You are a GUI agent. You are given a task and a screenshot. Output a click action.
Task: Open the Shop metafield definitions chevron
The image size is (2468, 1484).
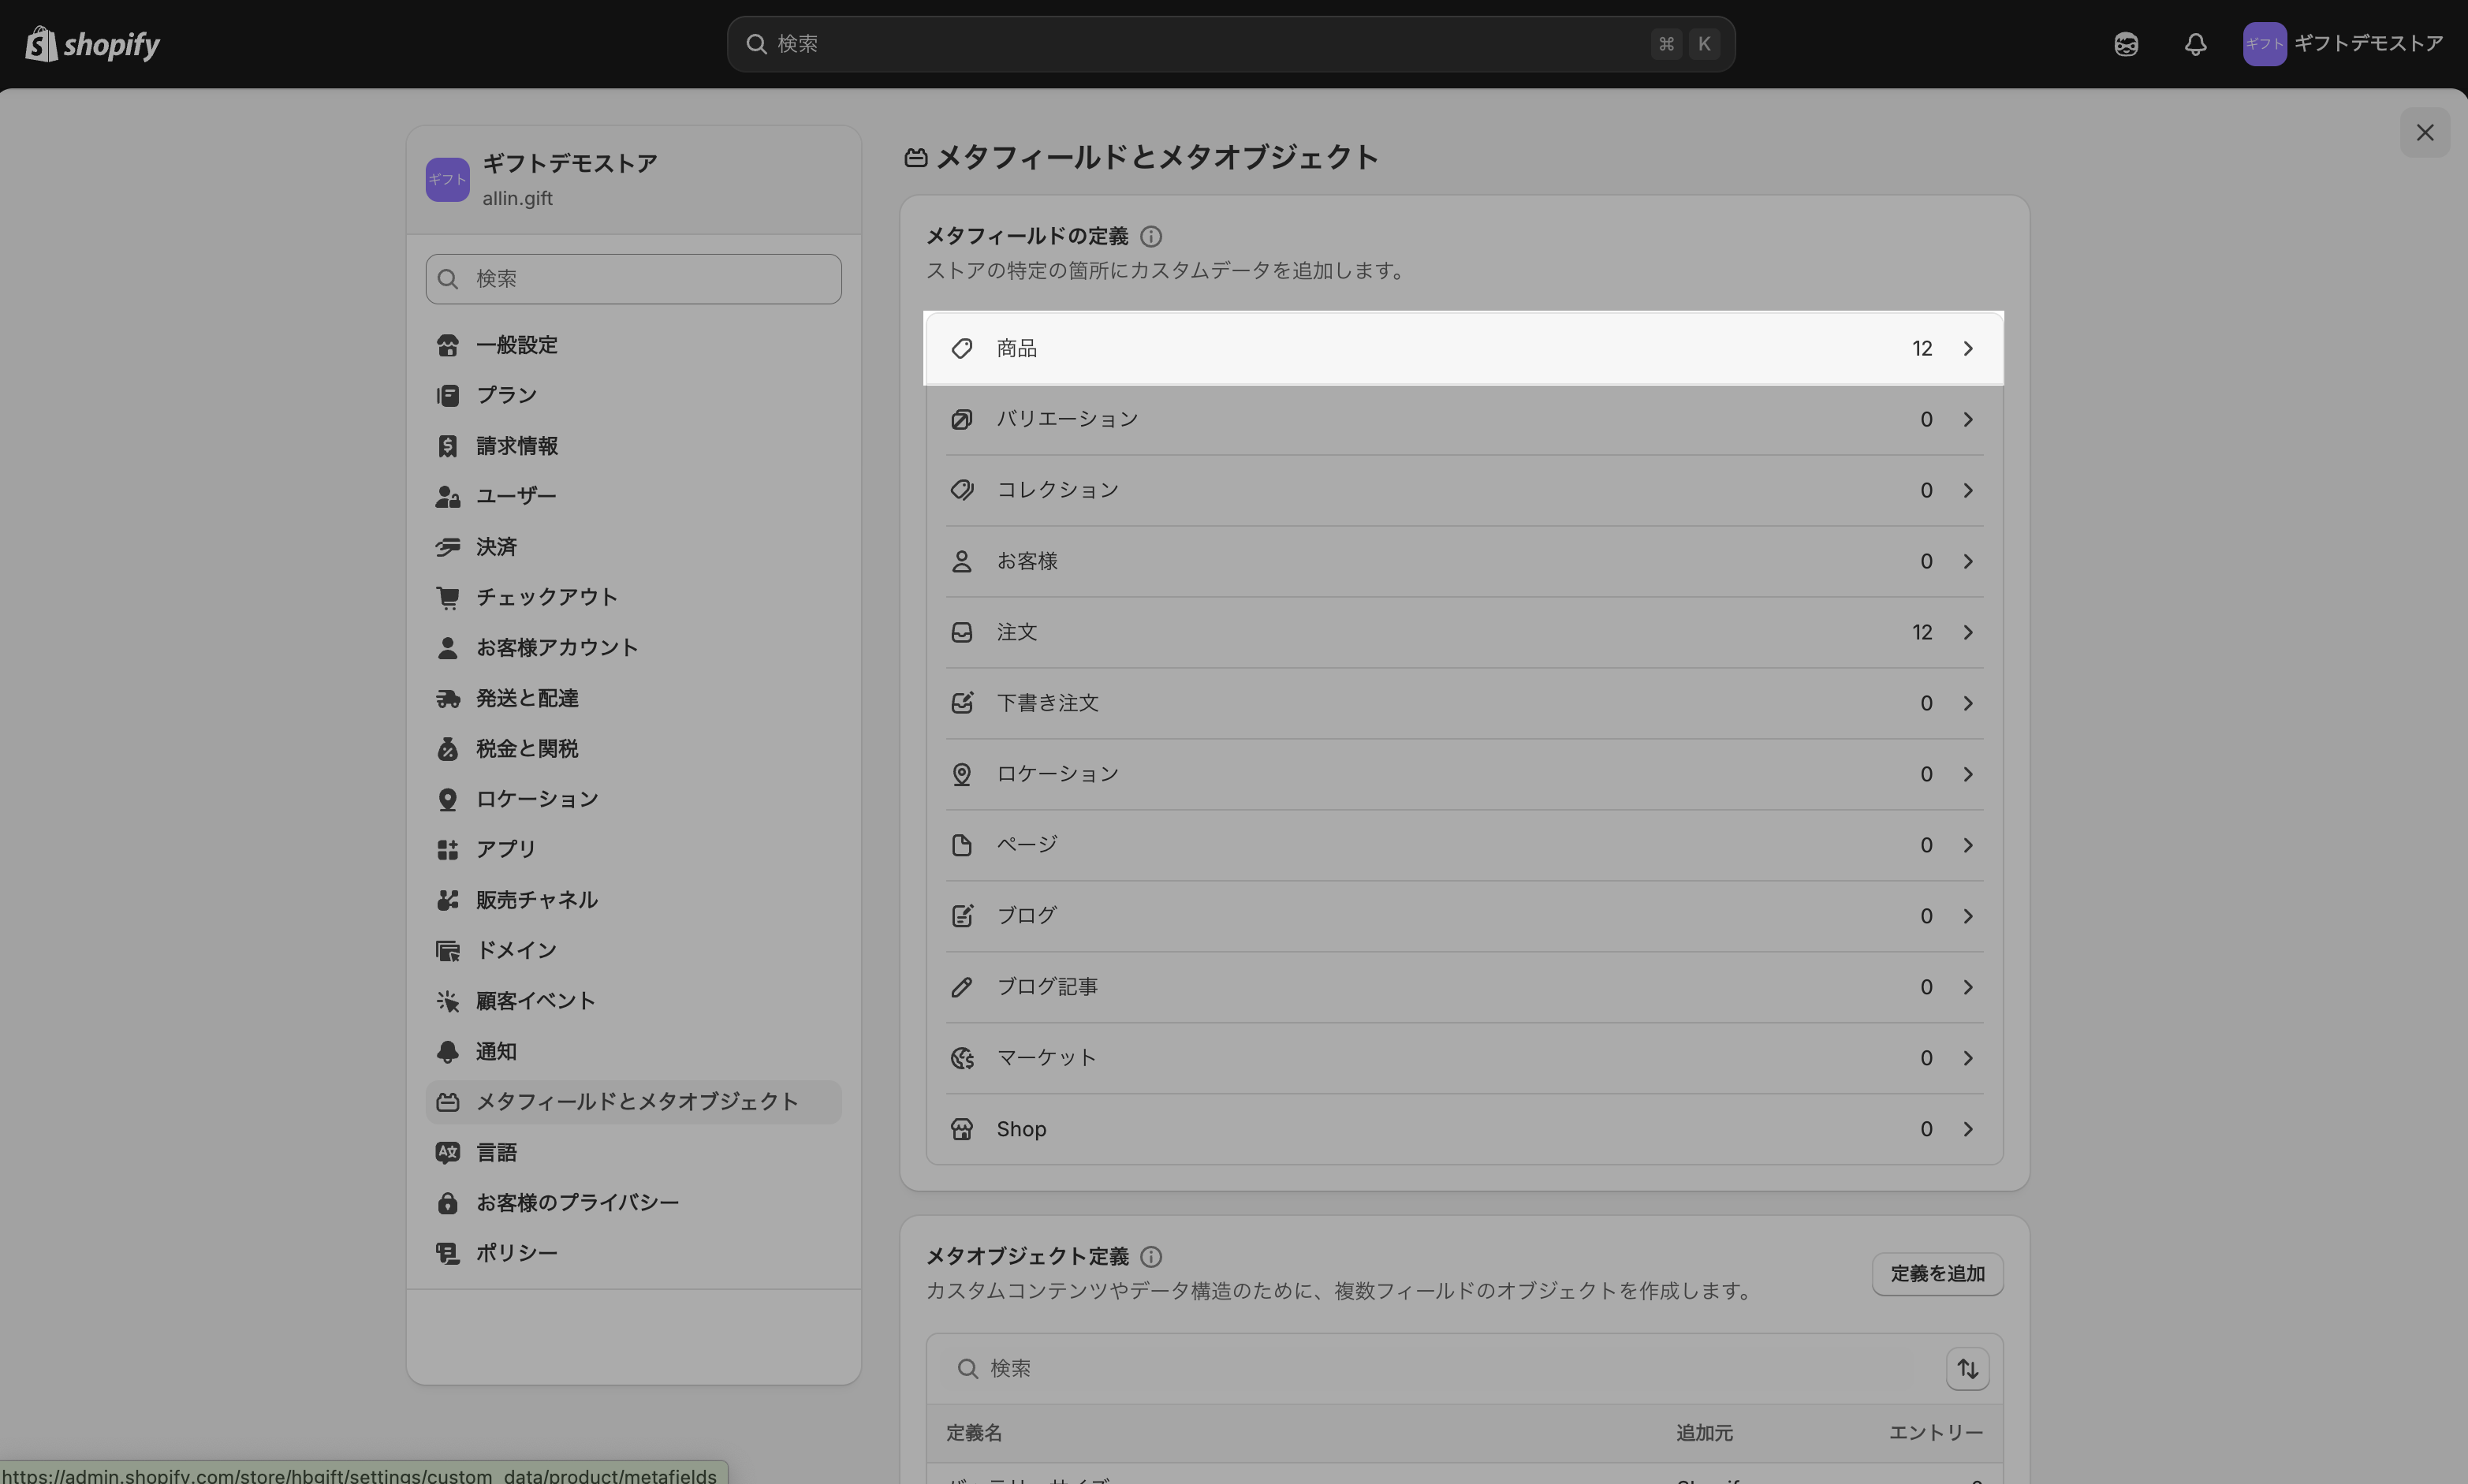point(1967,1129)
